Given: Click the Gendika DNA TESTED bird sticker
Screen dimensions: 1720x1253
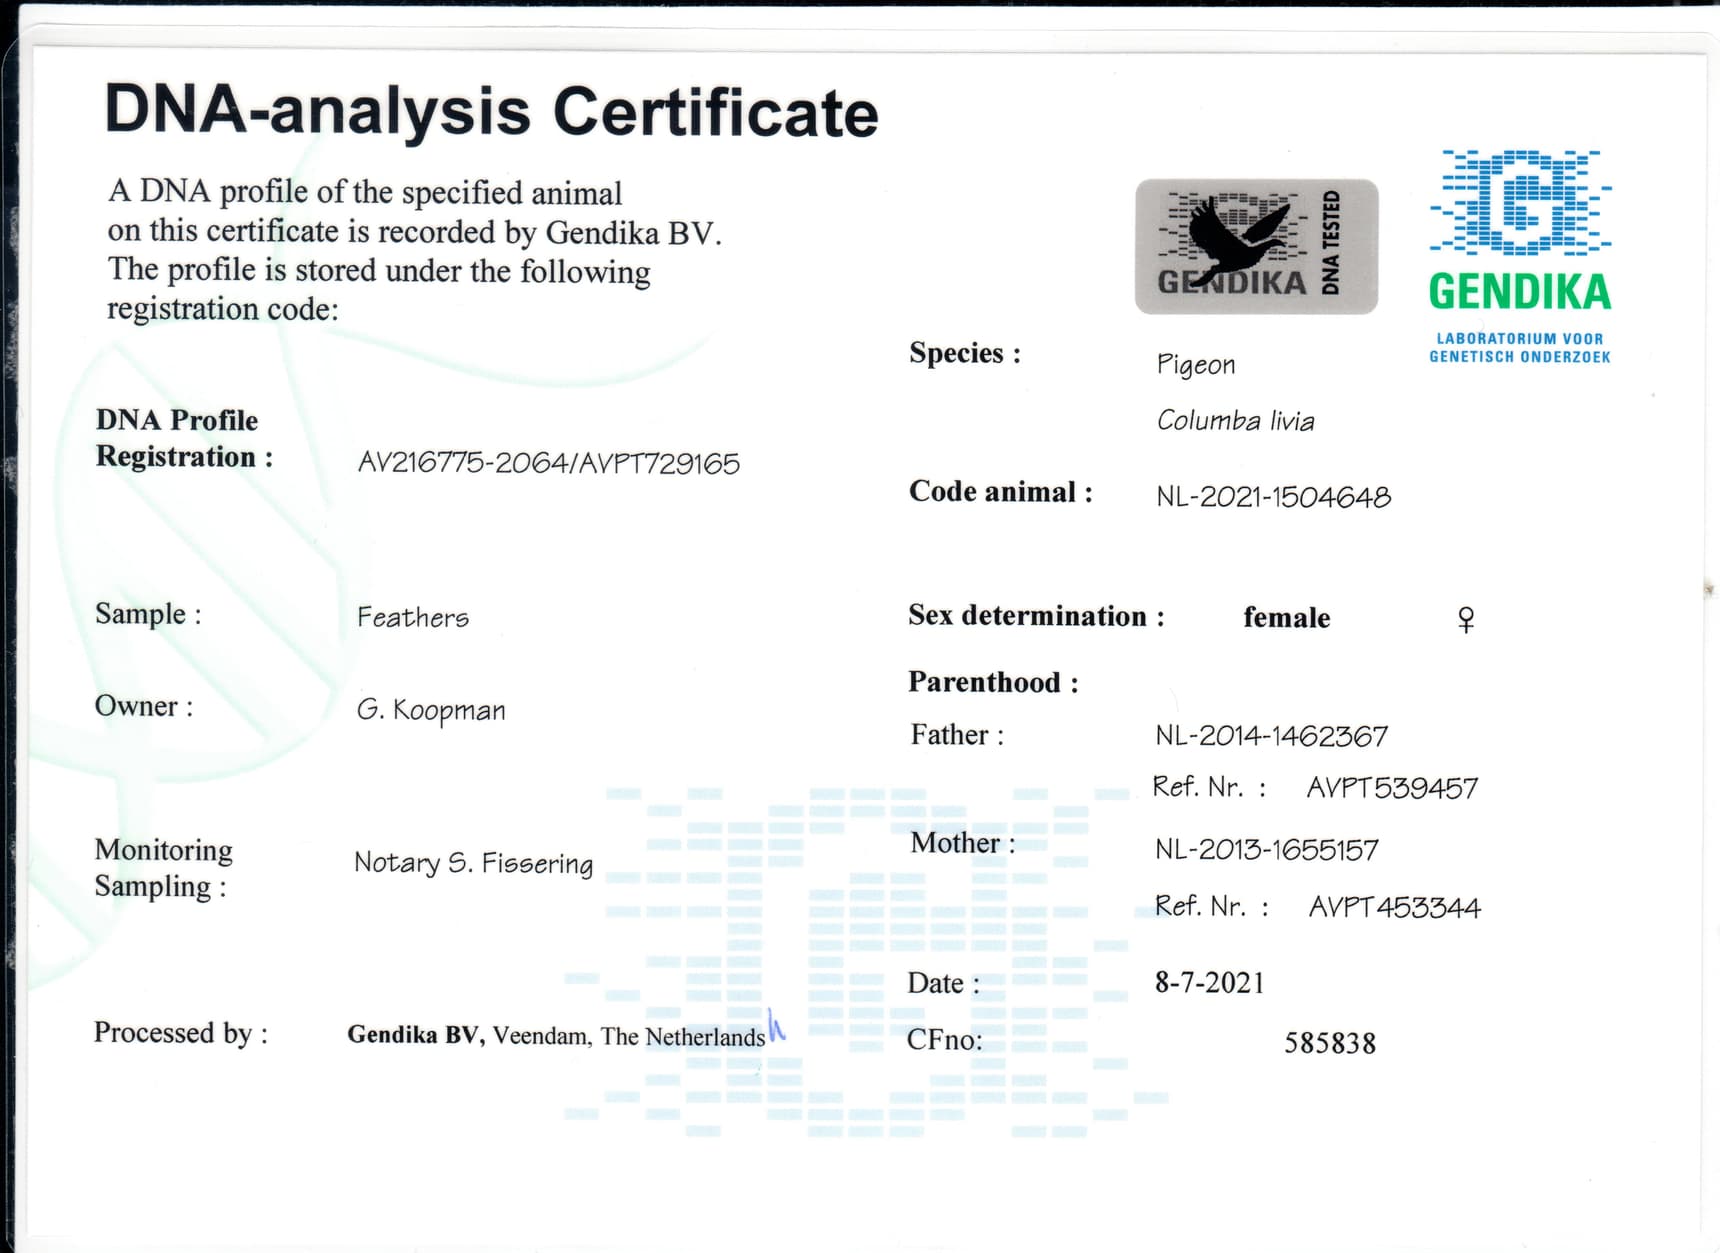Looking at the screenshot, I should pos(1255,246).
